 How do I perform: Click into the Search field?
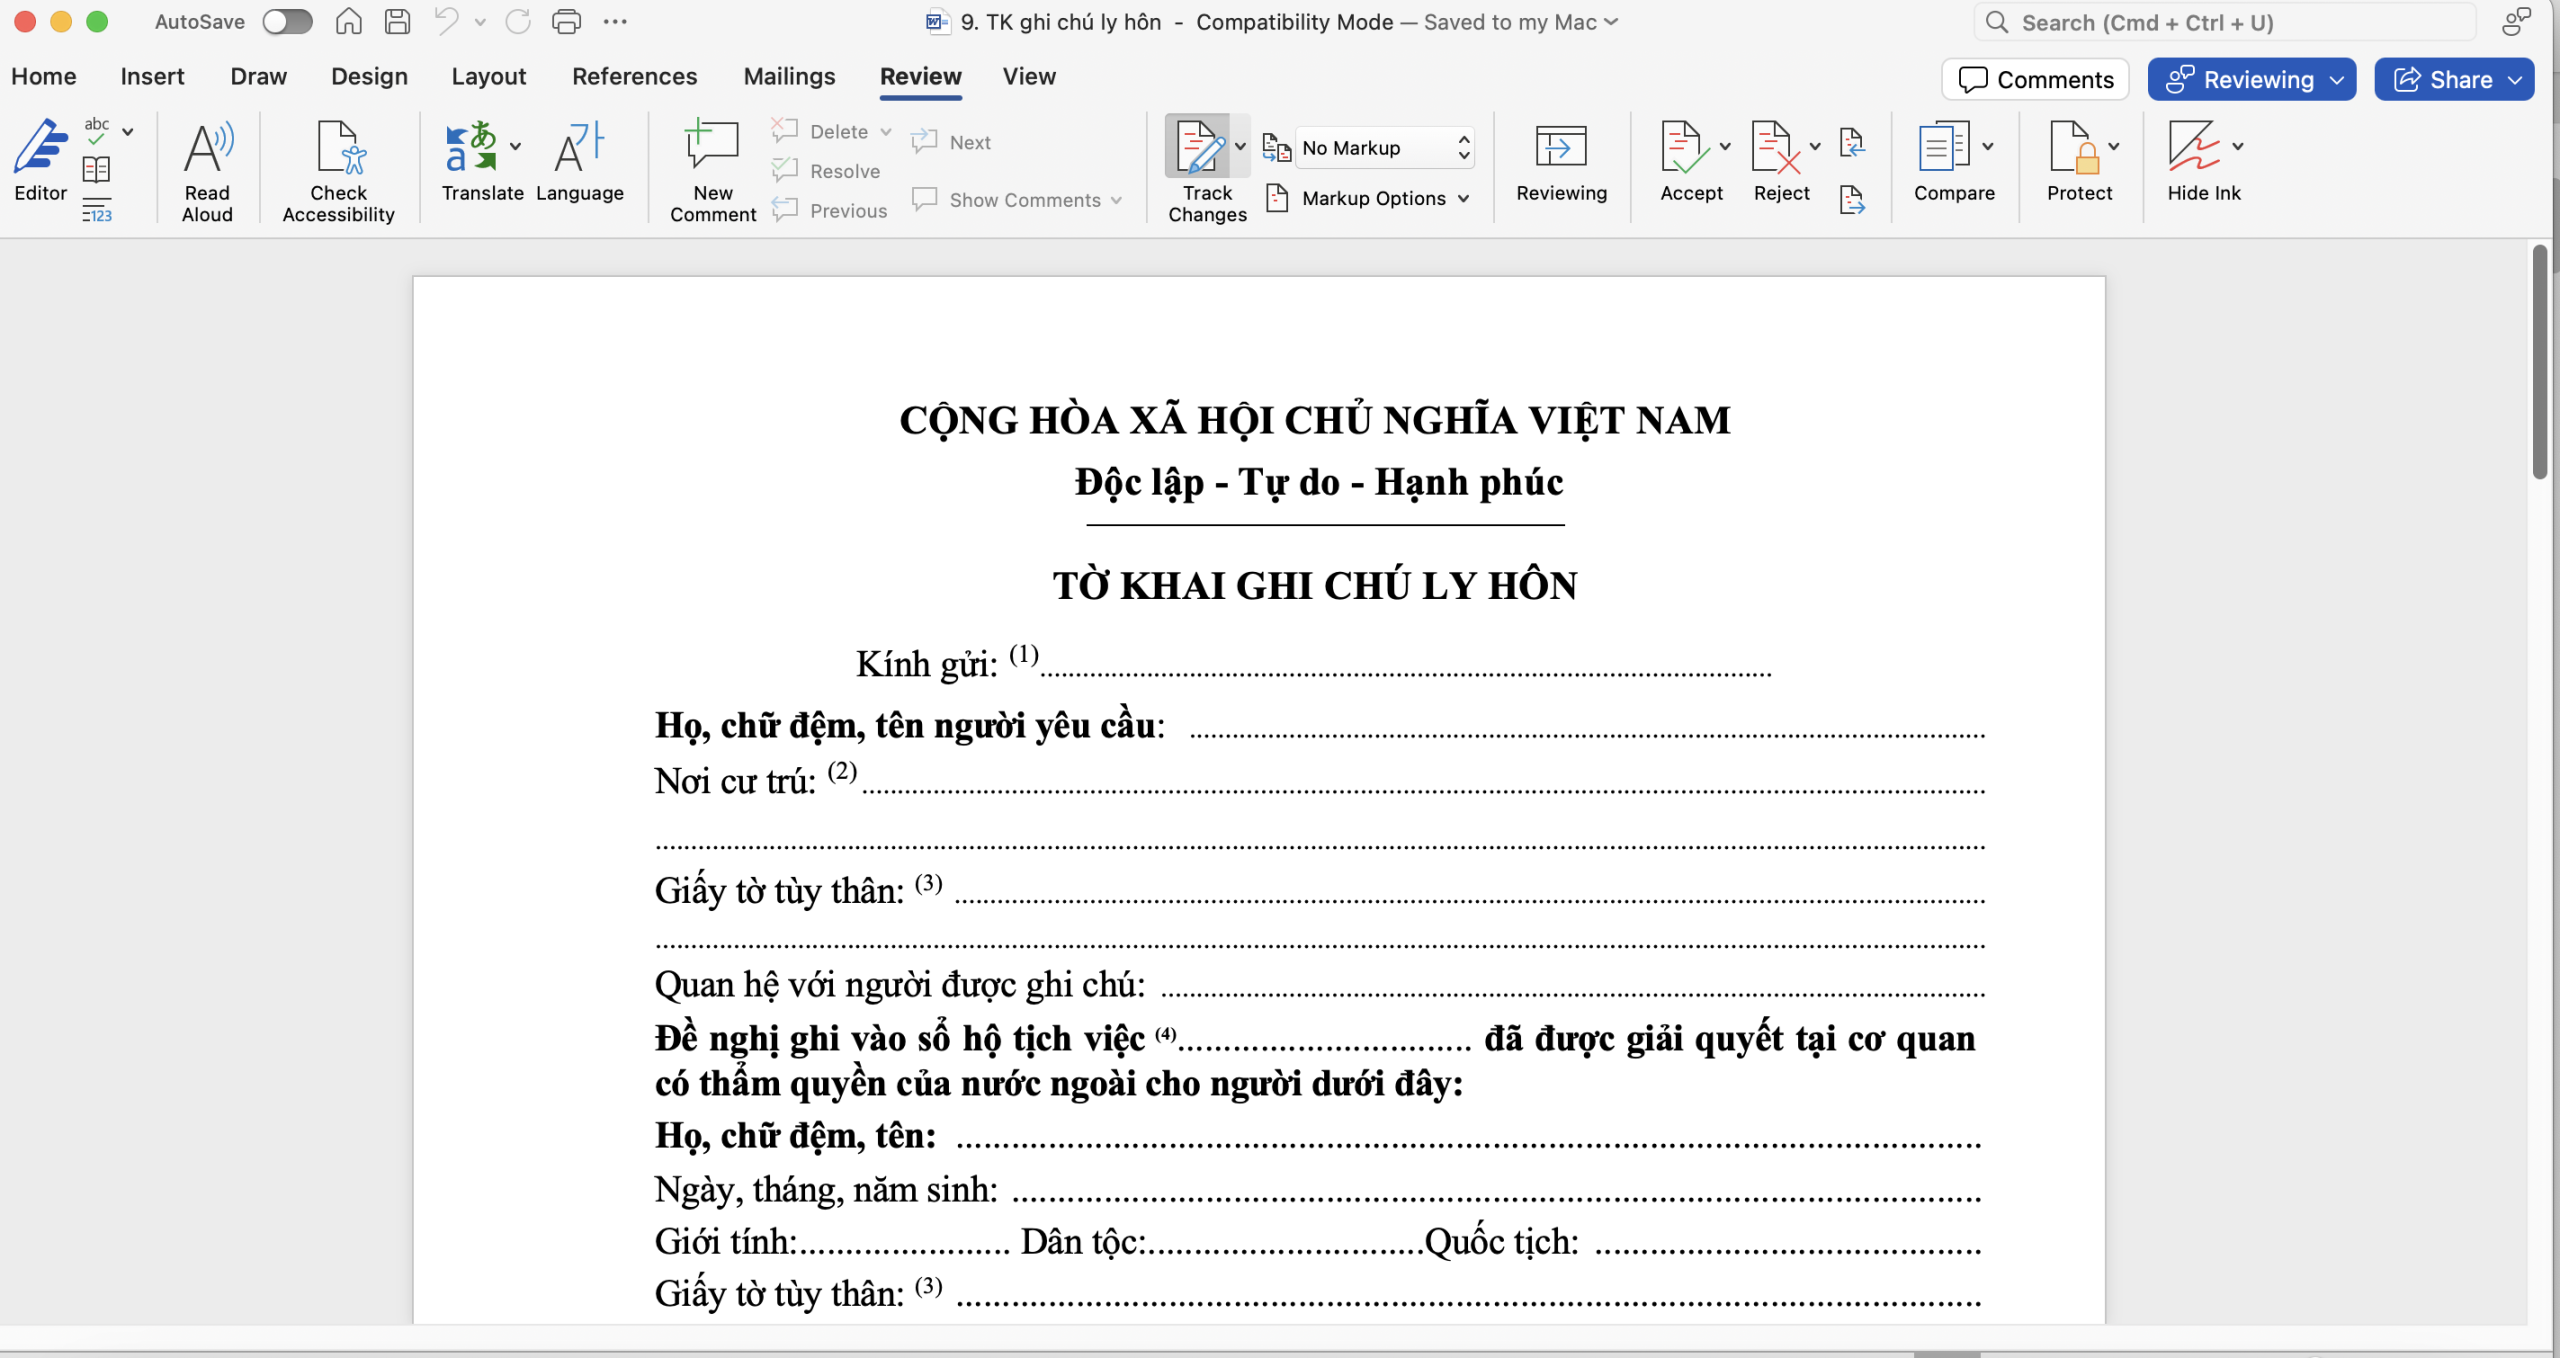click(x=2224, y=22)
